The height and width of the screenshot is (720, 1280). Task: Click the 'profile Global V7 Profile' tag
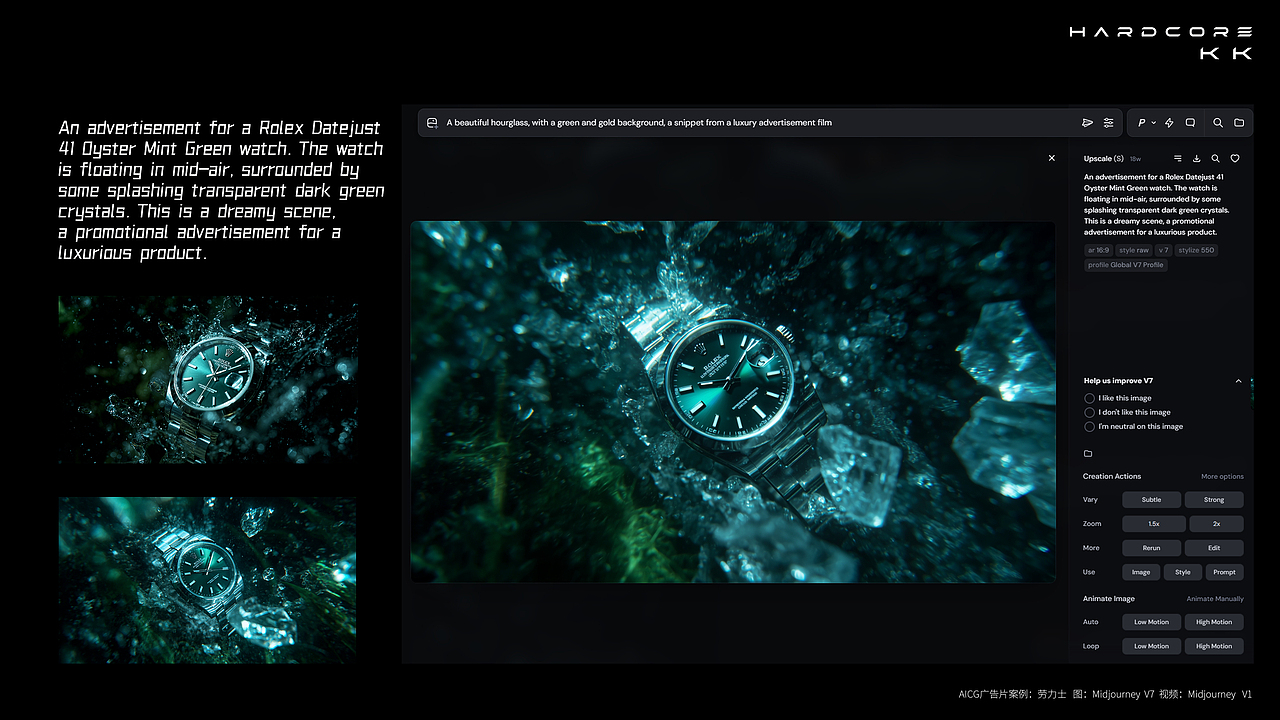(1126, 265)
